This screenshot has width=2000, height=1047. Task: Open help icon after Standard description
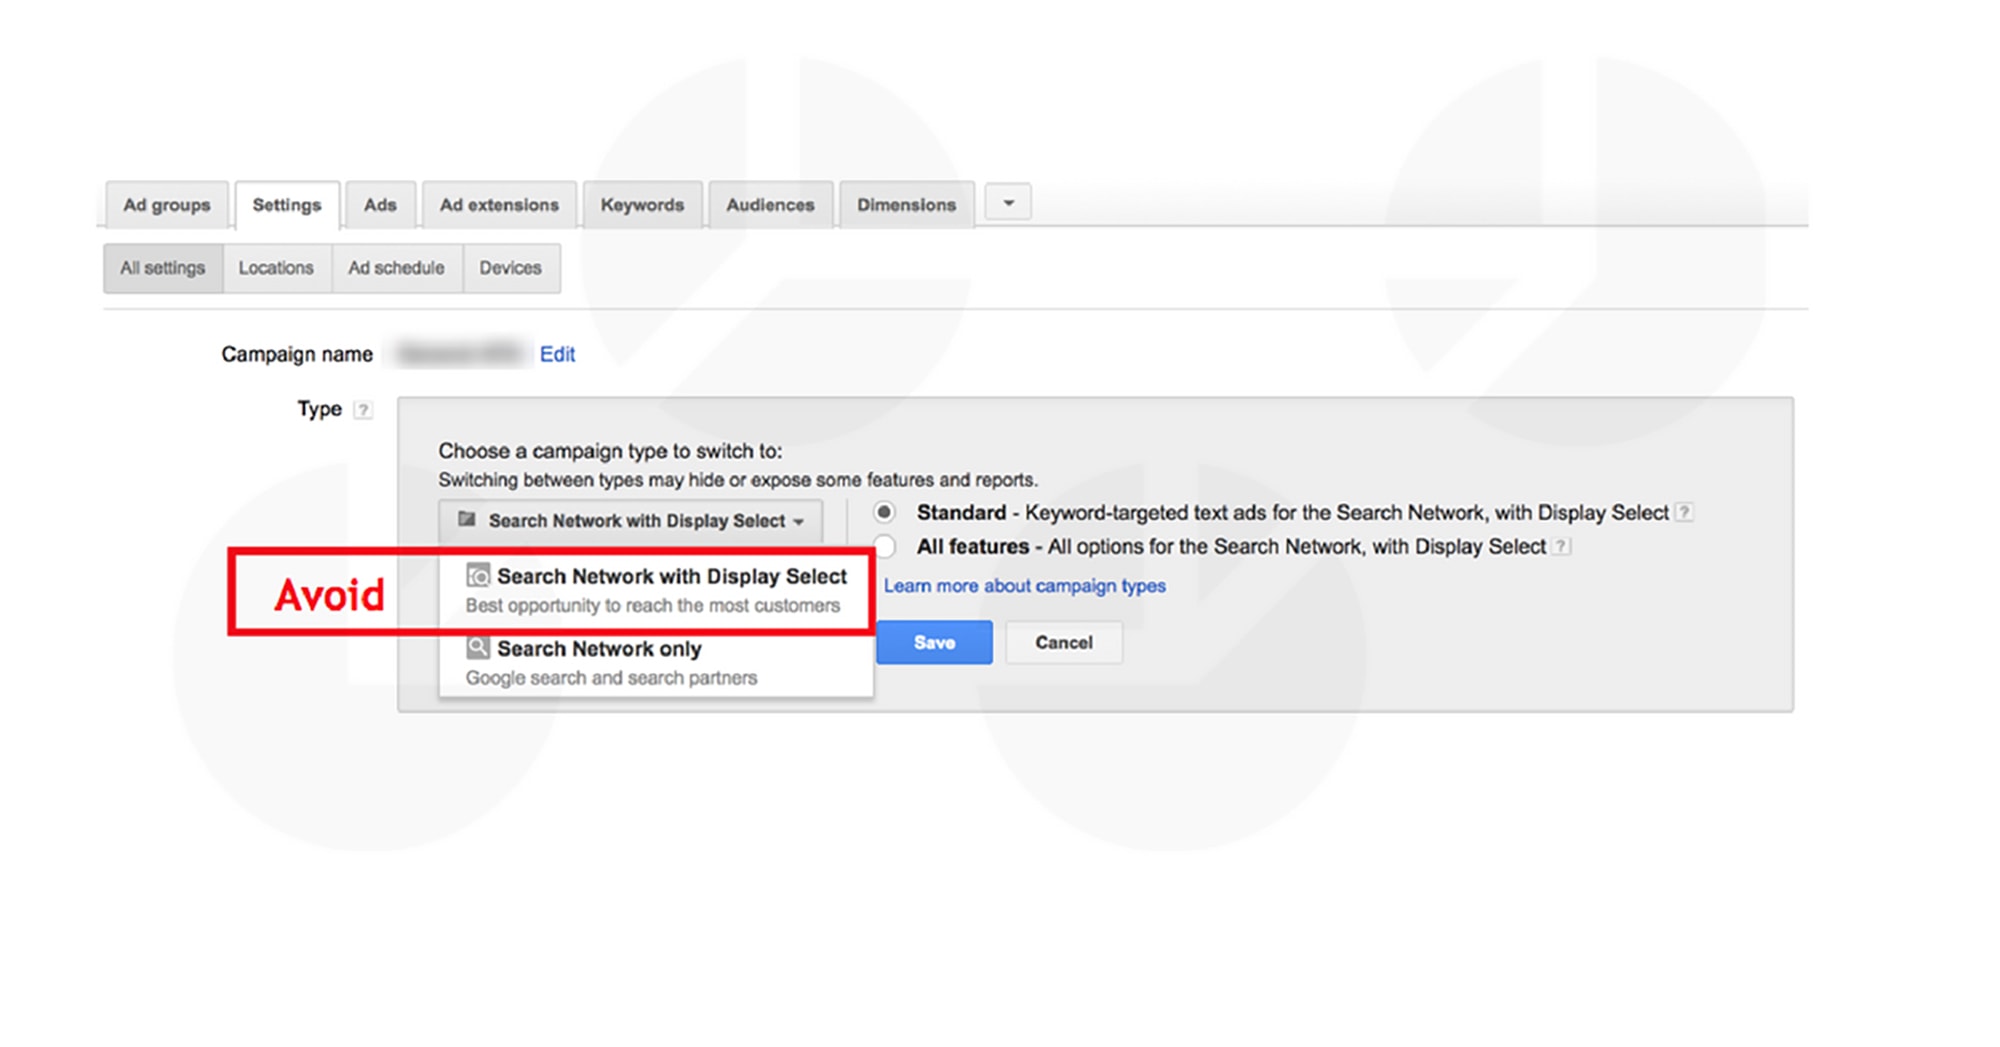pos(1684,512)
